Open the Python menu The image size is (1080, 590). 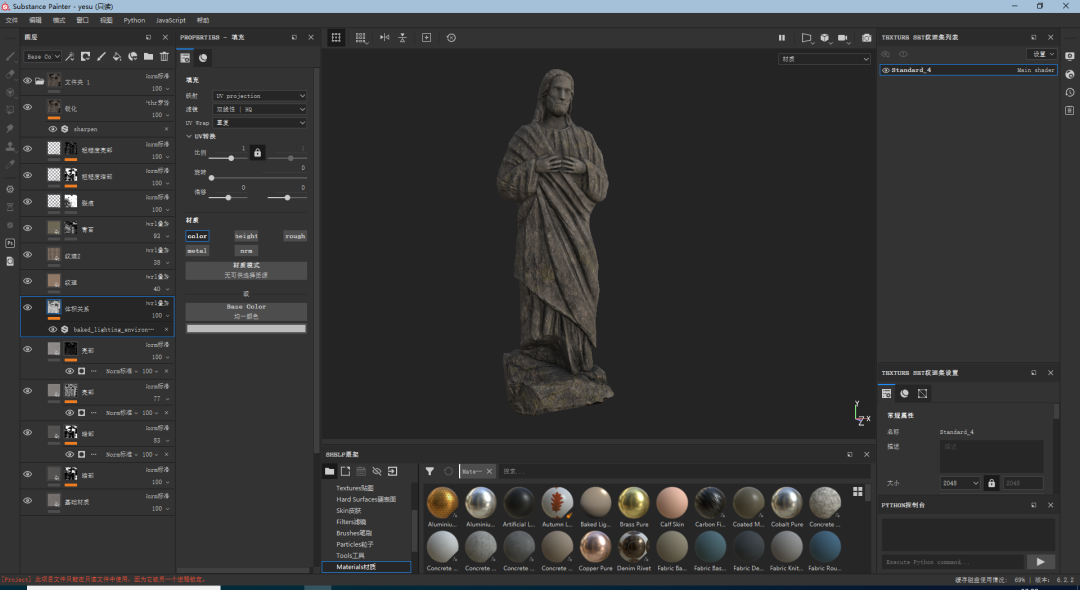tap(134, 20)
